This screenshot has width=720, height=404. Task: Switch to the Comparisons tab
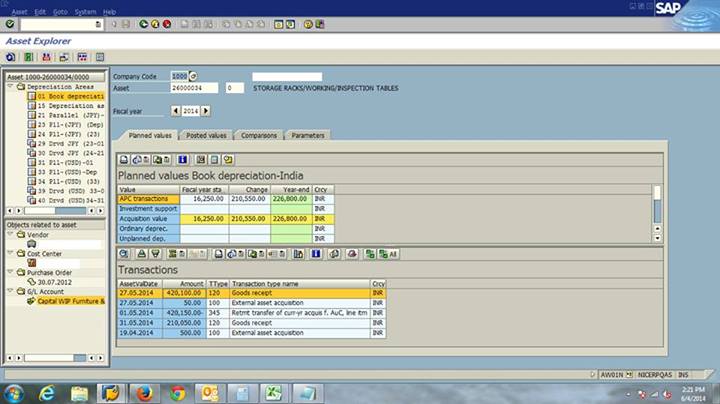(x=259, y=135)
